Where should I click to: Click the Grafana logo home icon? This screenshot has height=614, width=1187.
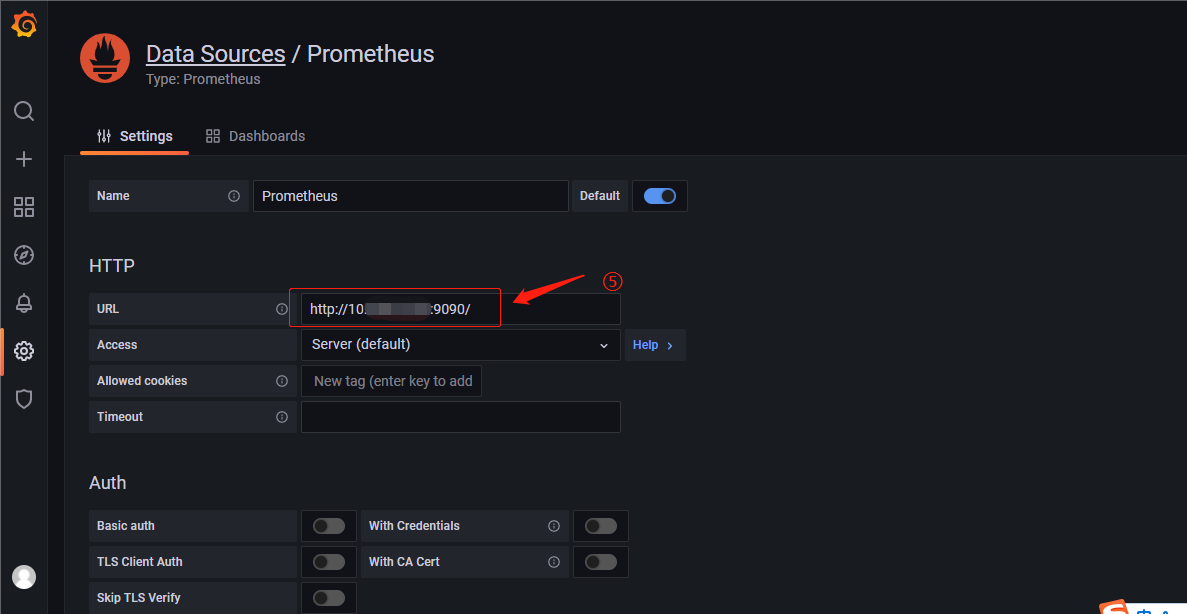tap(24, 24)
